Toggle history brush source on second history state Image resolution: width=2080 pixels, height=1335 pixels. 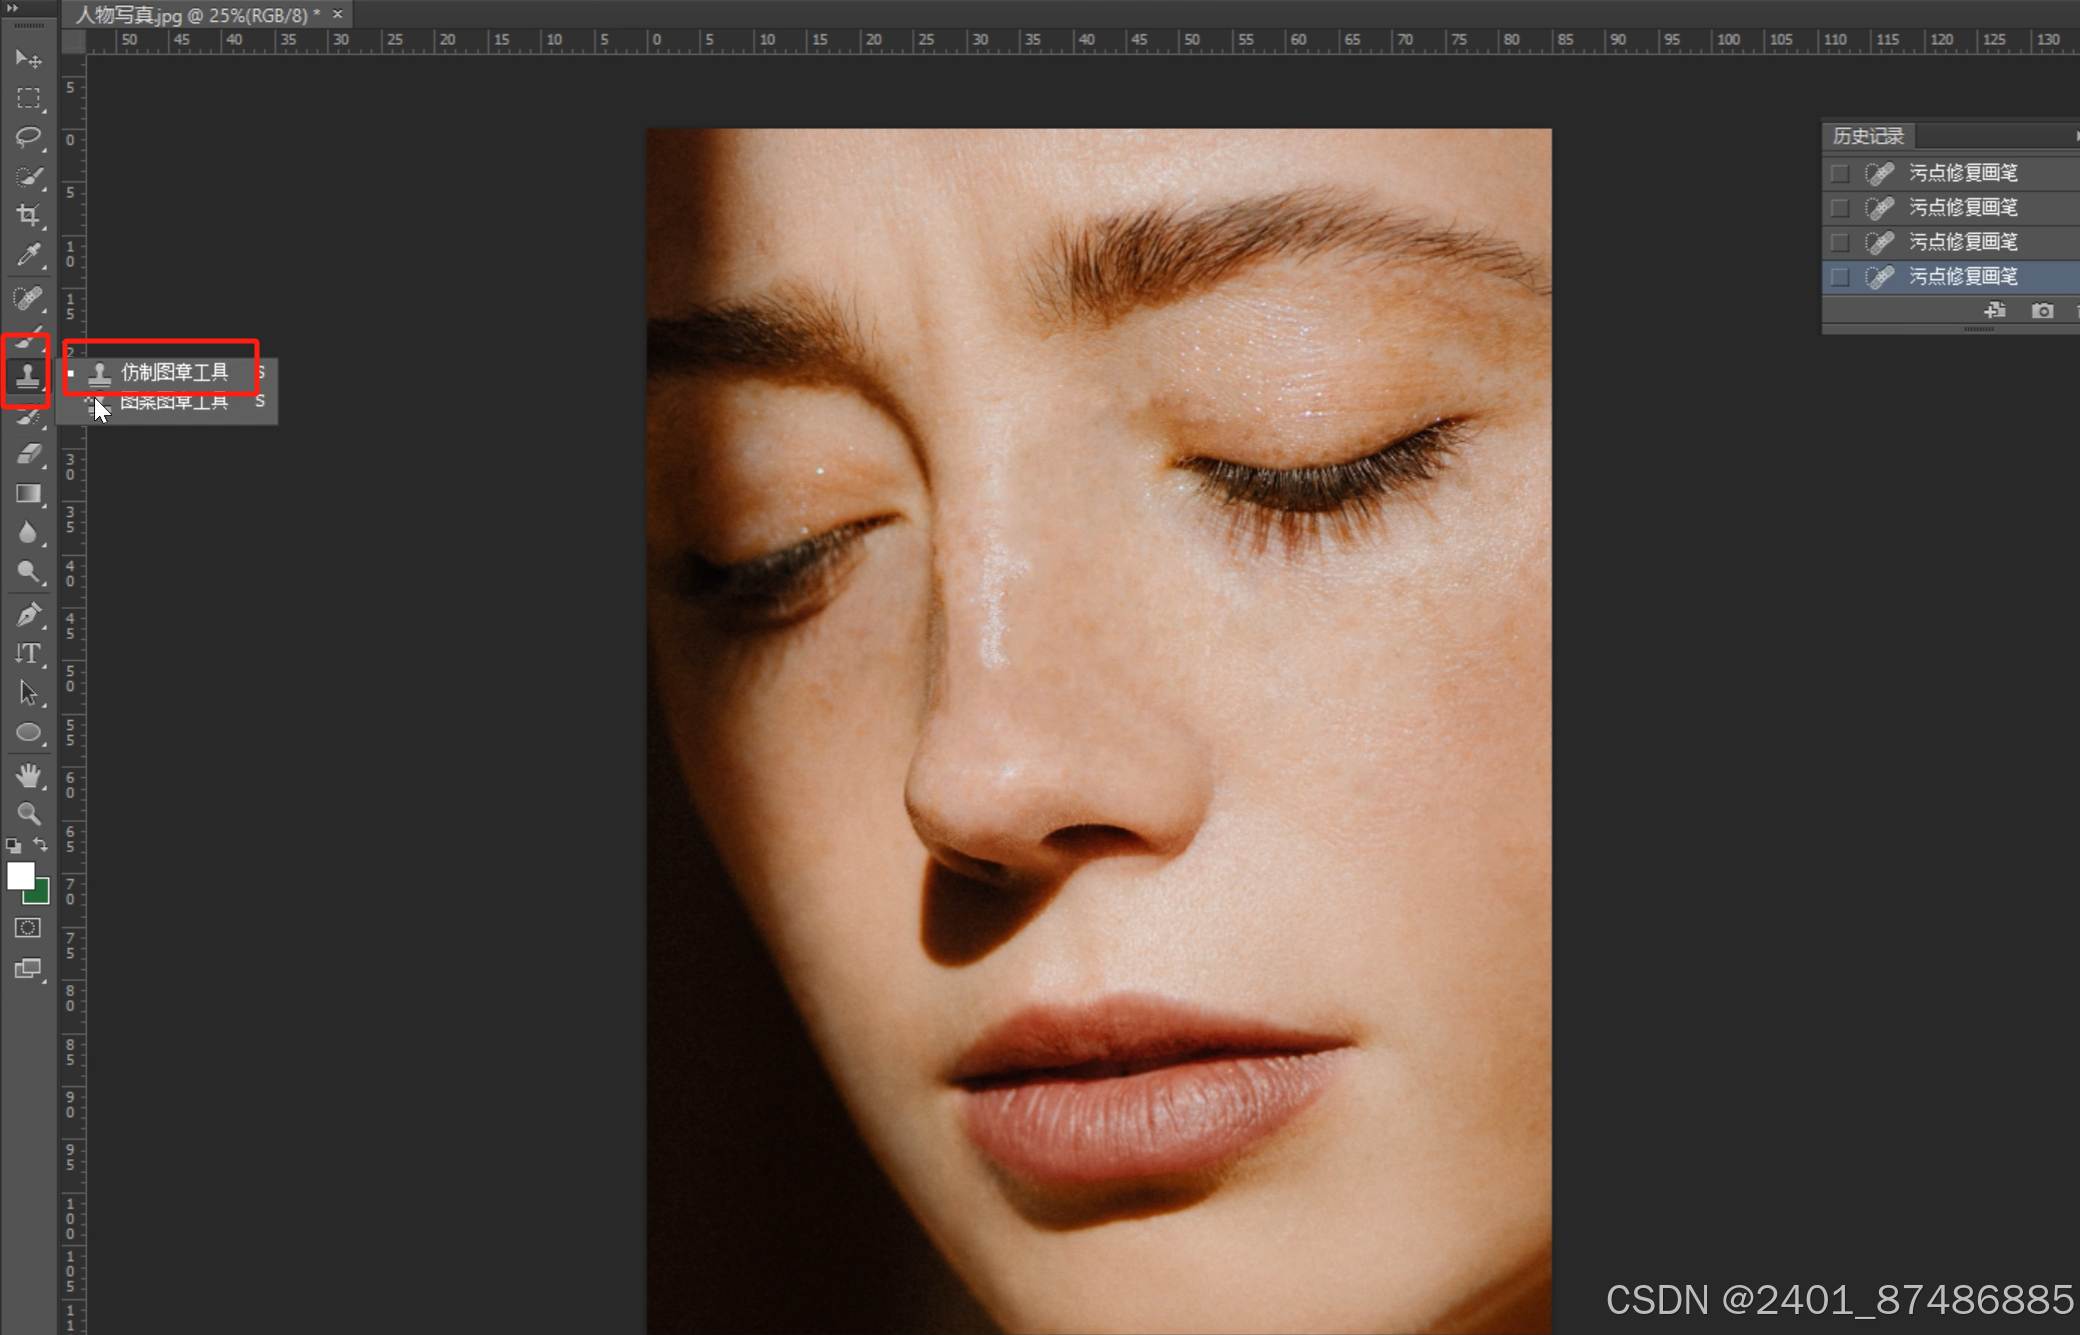pos(1839,208)
